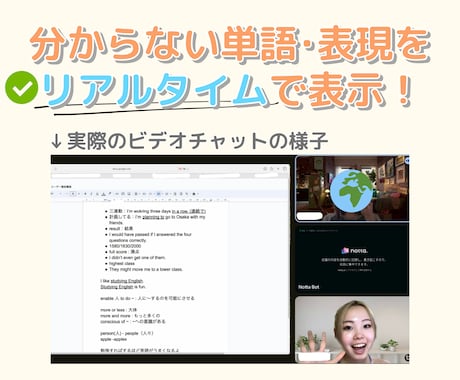Click the line 'more or less : 大体'
460x380 pixels.
pyautogui.click(x=118, y=310)
